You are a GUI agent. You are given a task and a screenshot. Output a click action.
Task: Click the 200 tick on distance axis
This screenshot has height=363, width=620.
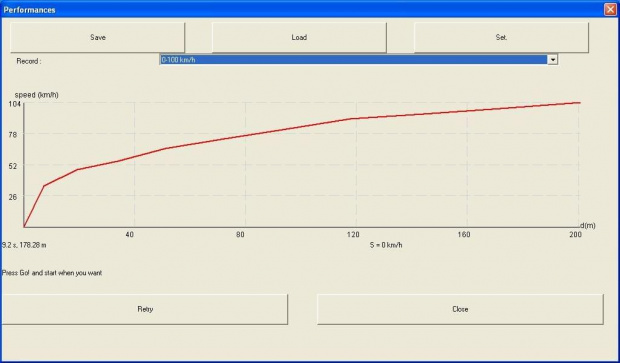click(x=575, y=235)
